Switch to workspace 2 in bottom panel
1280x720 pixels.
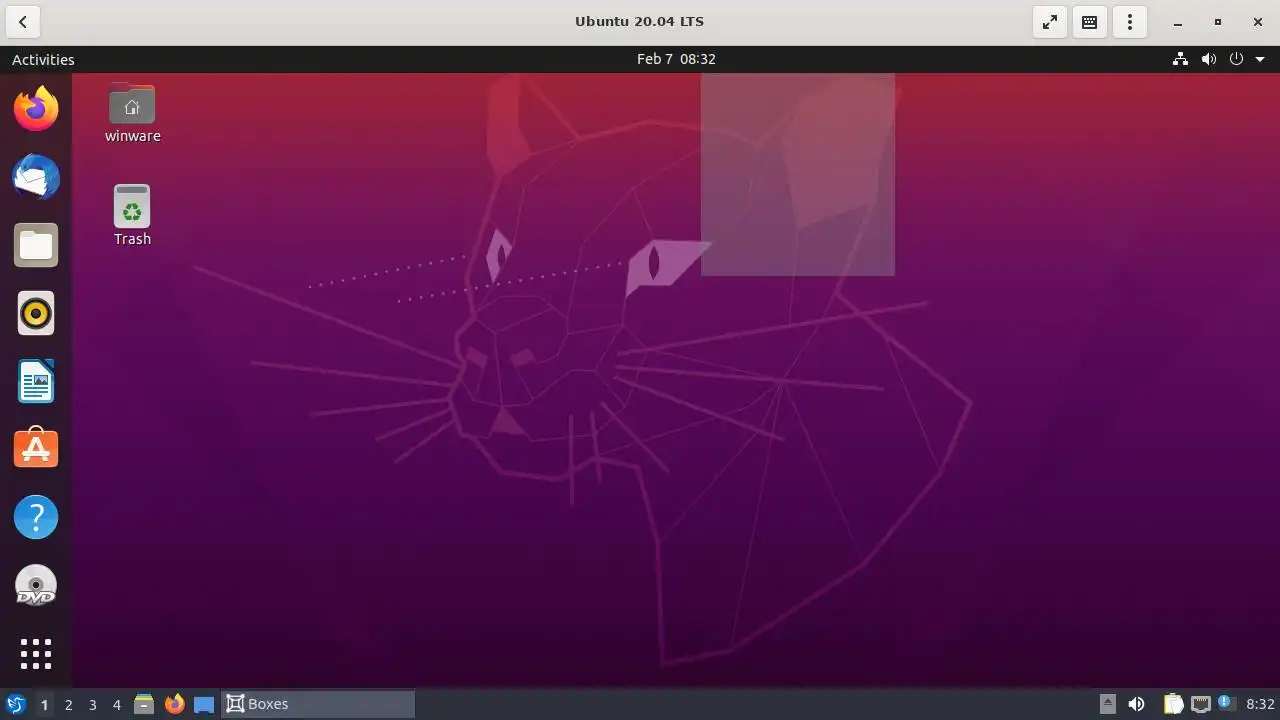click(68, 704)
